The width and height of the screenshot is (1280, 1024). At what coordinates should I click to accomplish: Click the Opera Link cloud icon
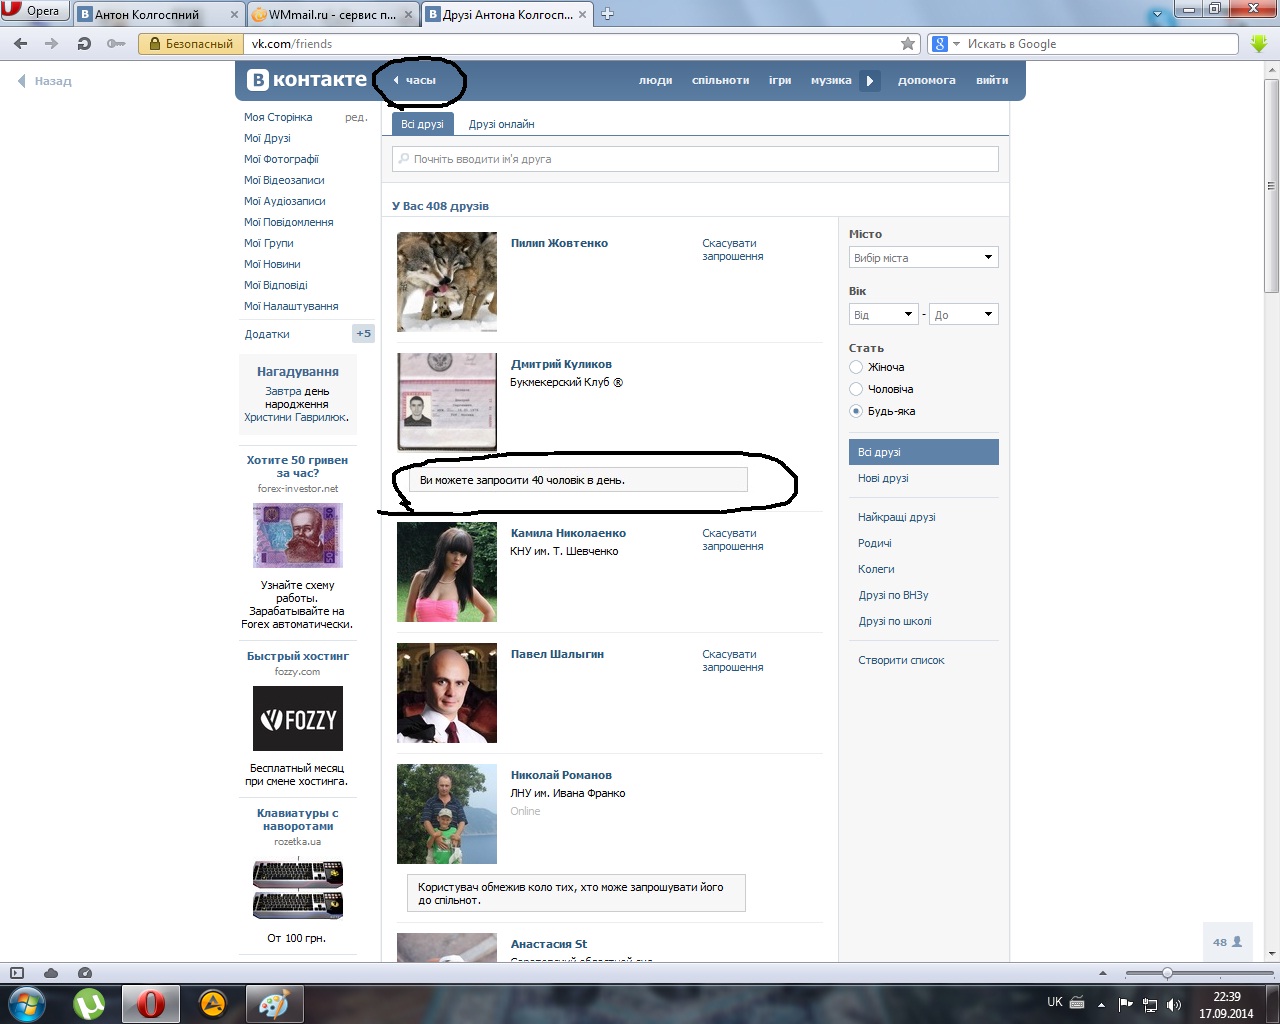tap(51, 973)
